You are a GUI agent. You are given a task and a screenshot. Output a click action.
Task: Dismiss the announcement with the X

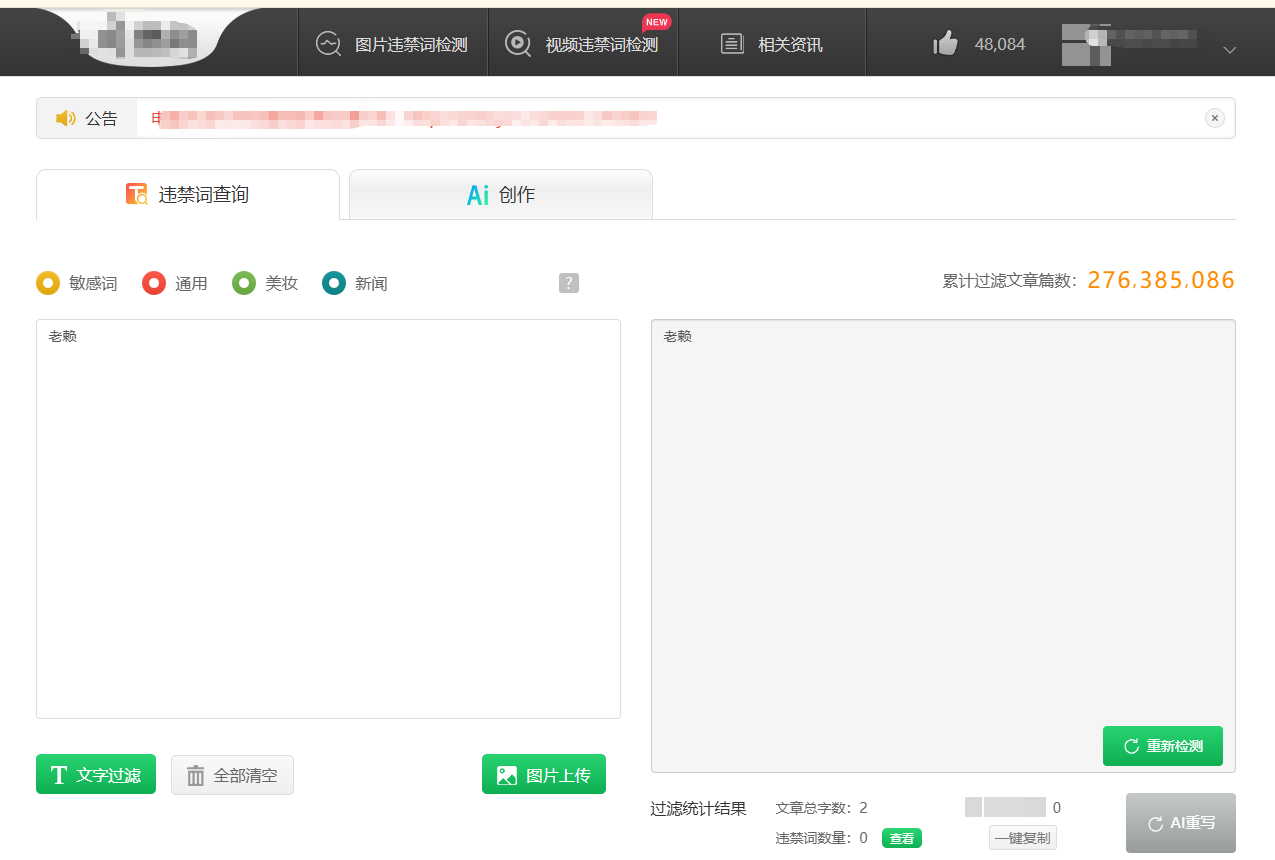pos(1215,117)
